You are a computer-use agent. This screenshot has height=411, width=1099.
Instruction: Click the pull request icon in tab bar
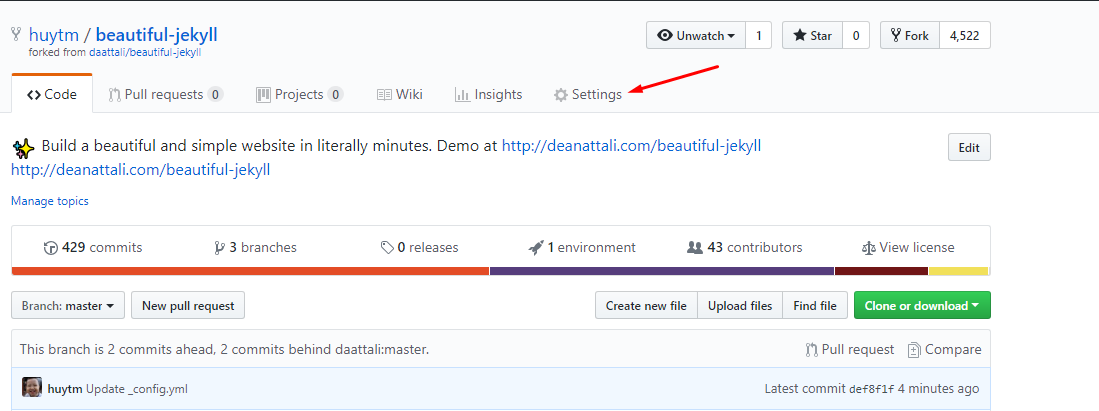pos(115,95)
